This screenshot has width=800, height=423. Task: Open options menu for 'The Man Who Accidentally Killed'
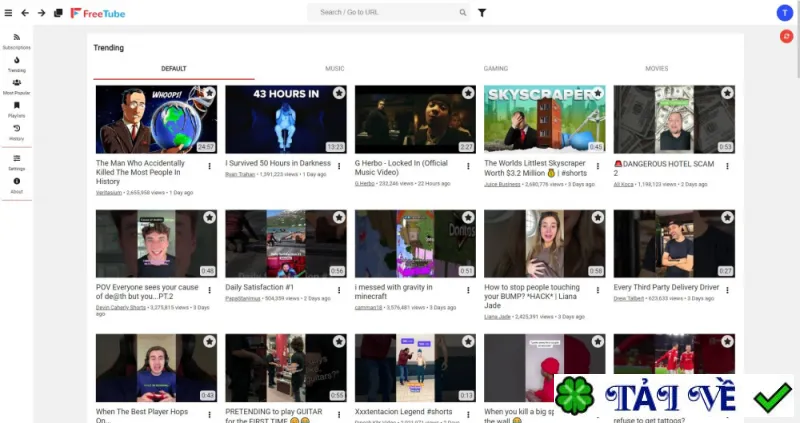coord(210,166)
